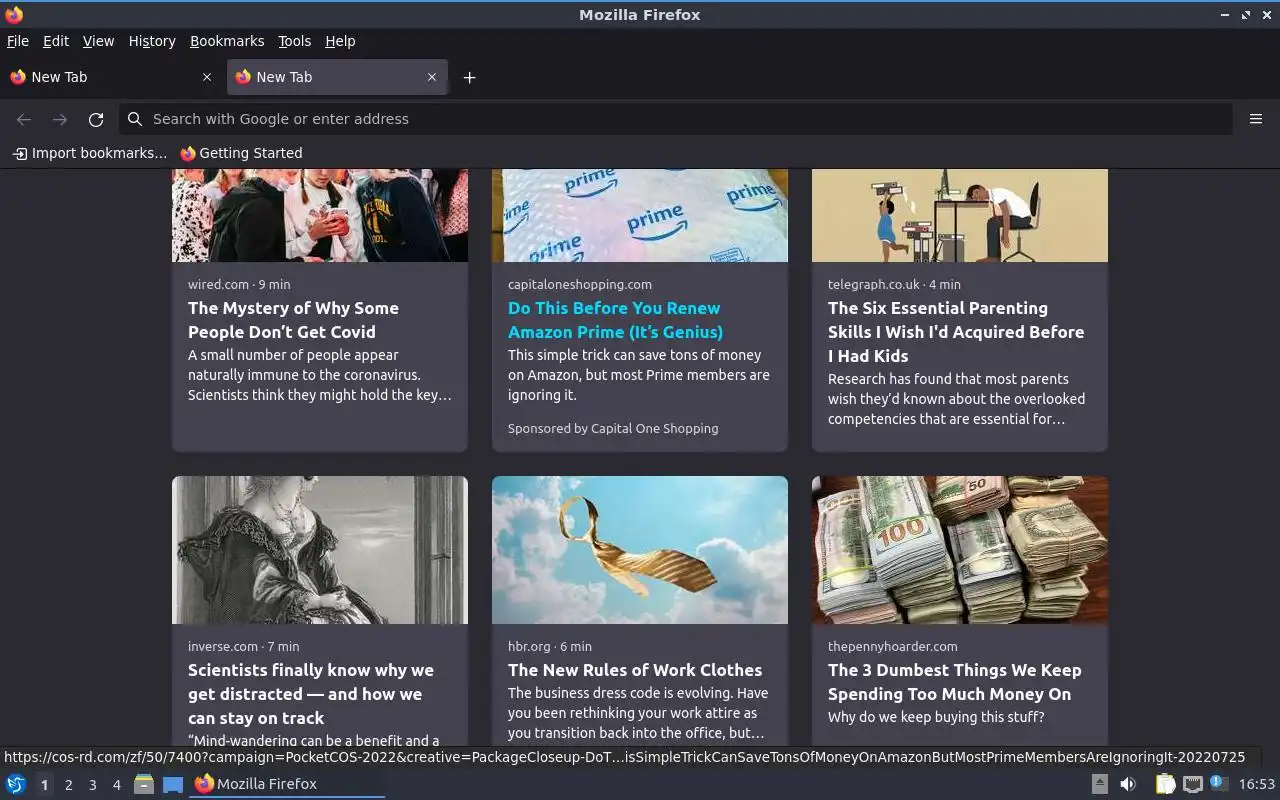The image size is (1280, 800).
Task: Switch to workspace 4
Action: [116, 785]
